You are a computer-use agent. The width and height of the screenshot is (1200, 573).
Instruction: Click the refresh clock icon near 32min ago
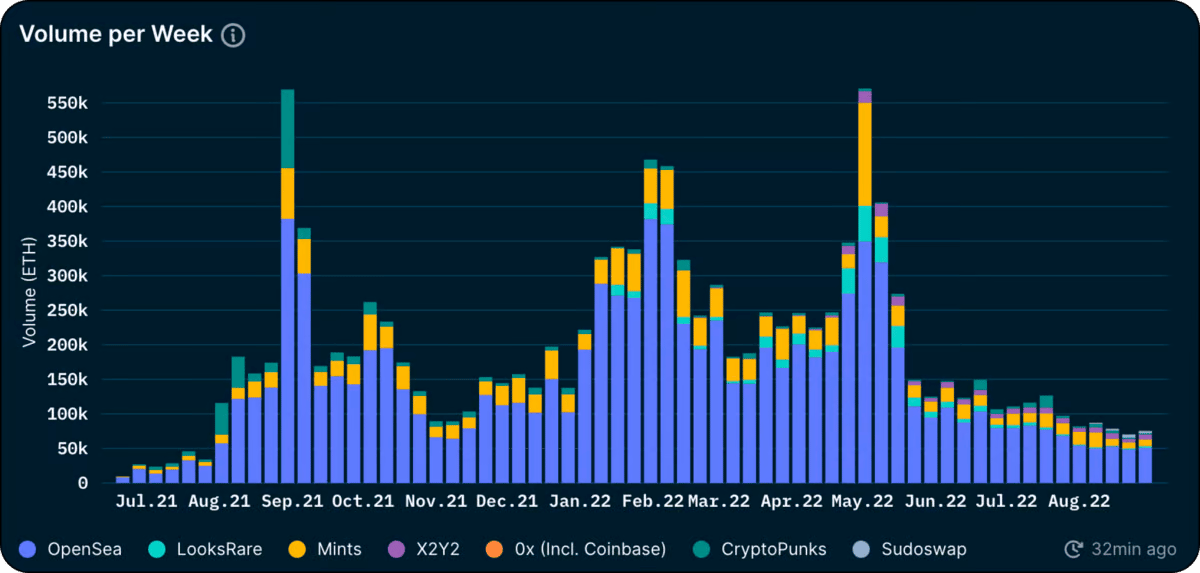pyautogui.click(x=1074, y=548)
